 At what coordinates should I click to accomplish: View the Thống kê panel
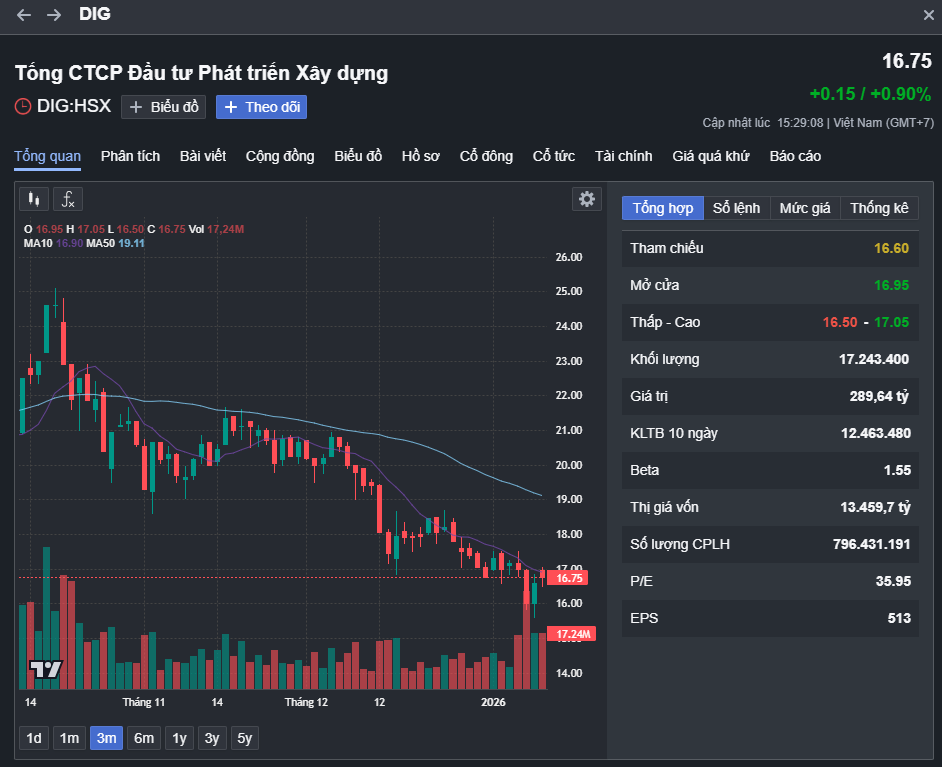(879, 208)
